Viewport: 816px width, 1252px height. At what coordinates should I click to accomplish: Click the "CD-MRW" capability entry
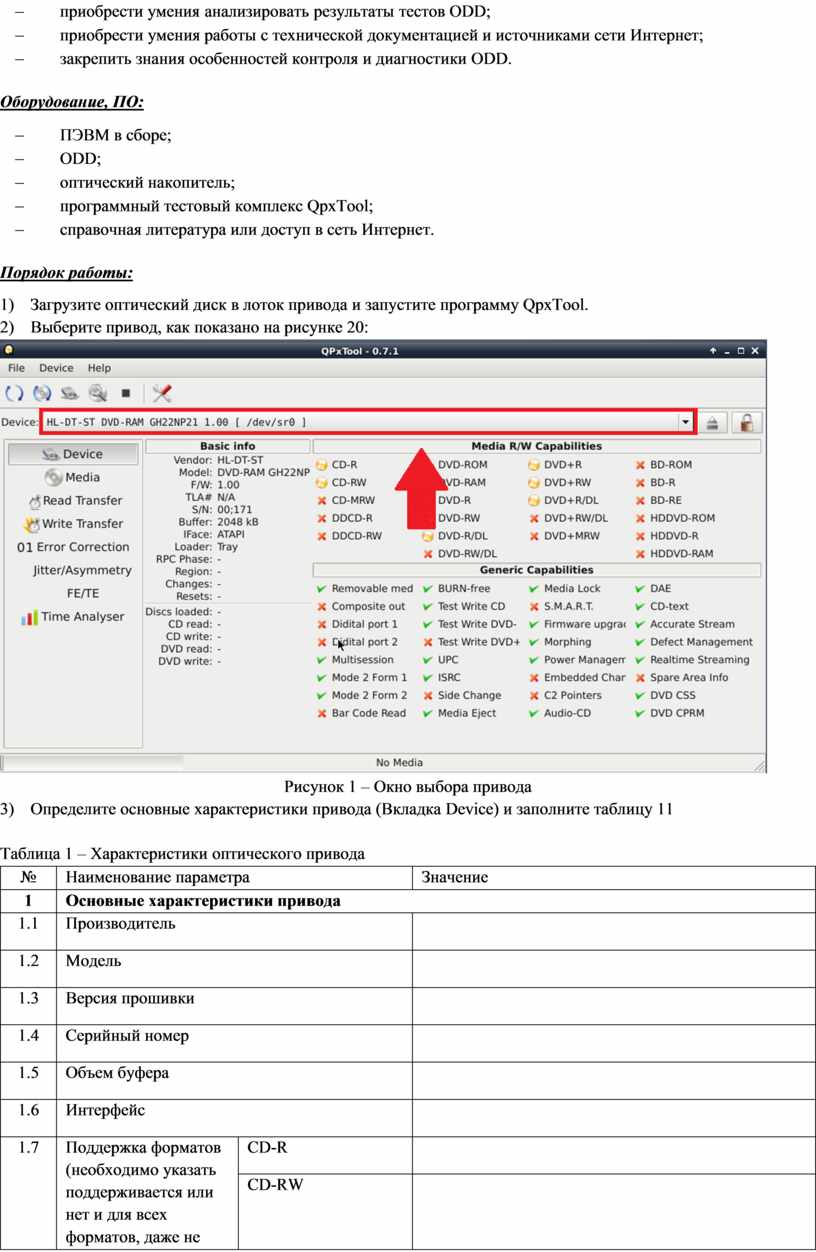(347, 500)
